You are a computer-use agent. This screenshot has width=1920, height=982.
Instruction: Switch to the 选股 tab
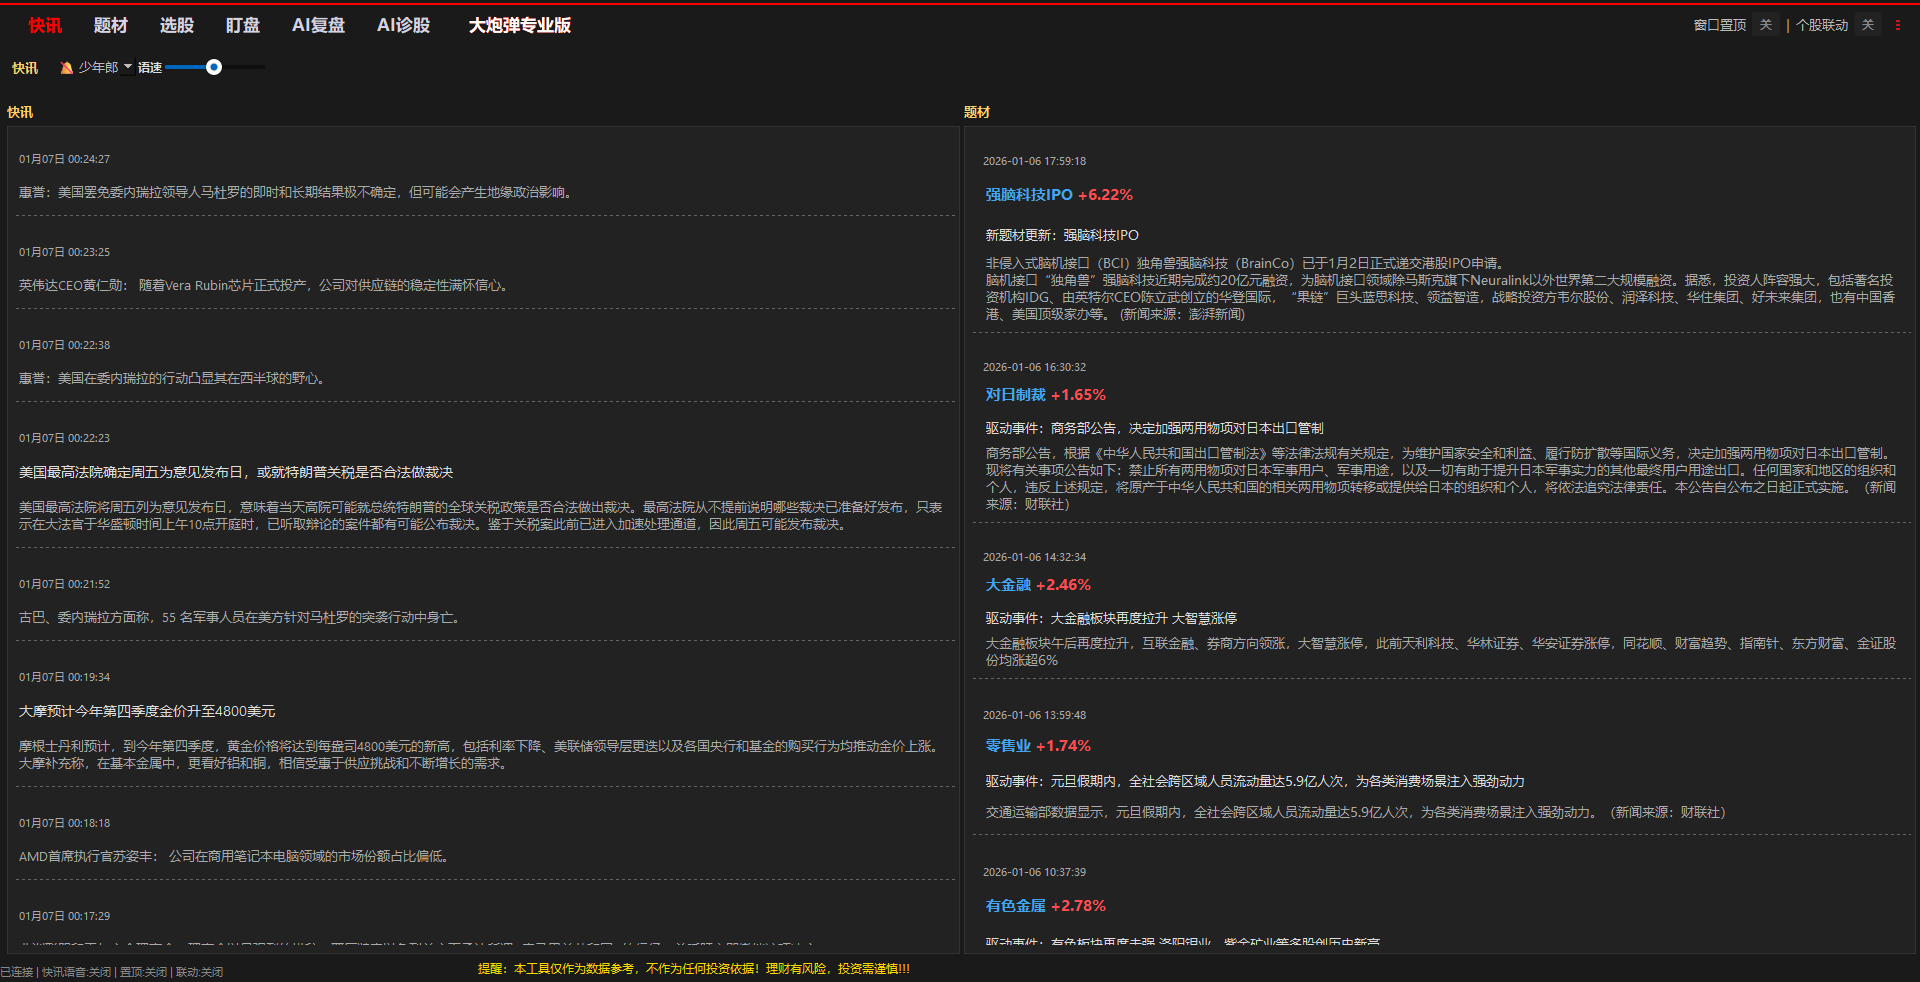pos(177,25)
